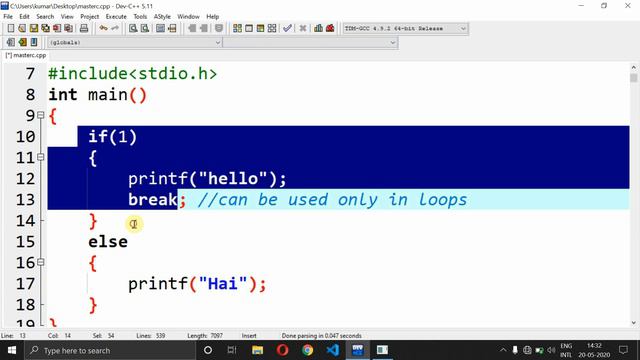Click the editor scrollbar down arrow
The image size is (640, 360).
(x=633, y=323)
